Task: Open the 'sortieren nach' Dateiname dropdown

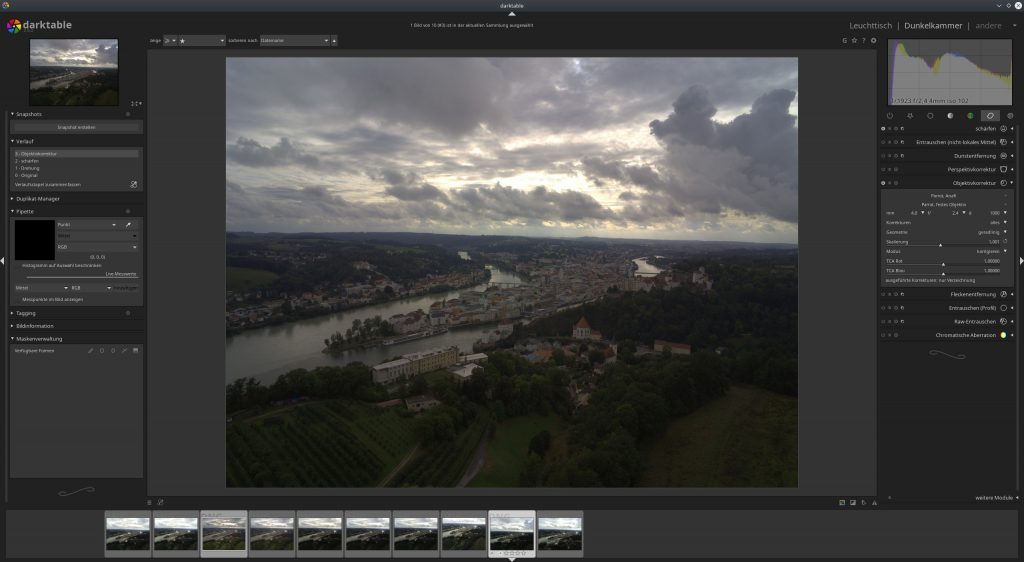Action: (294, 41)
